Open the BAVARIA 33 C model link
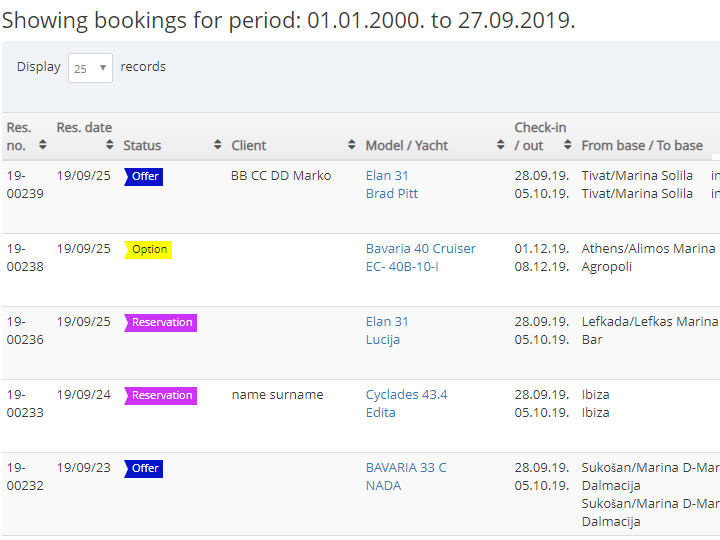 [406, 468]
